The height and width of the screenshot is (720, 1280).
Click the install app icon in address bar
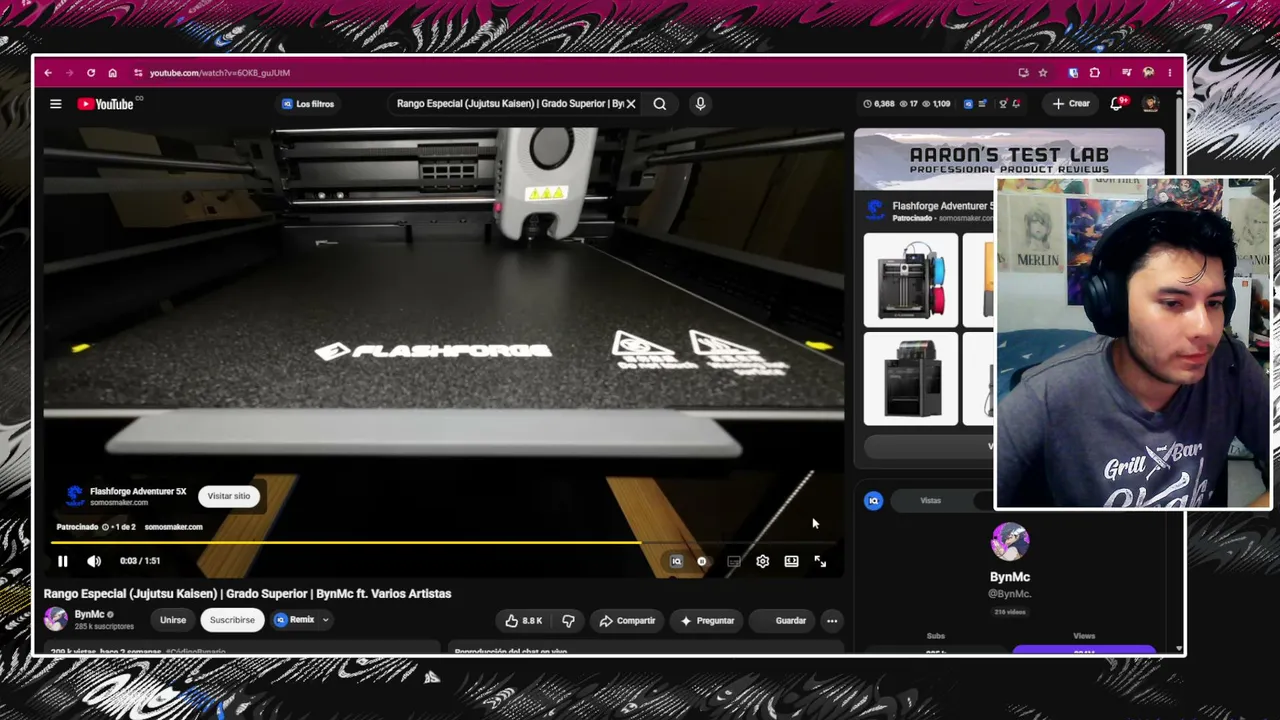[1023, 73]
